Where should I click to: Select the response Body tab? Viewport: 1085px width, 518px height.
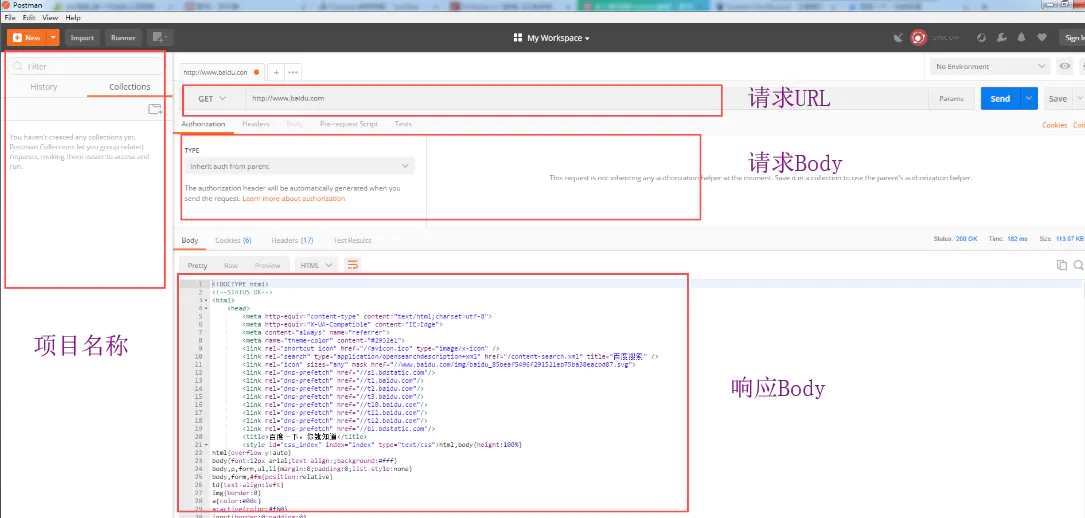point(190,241)
